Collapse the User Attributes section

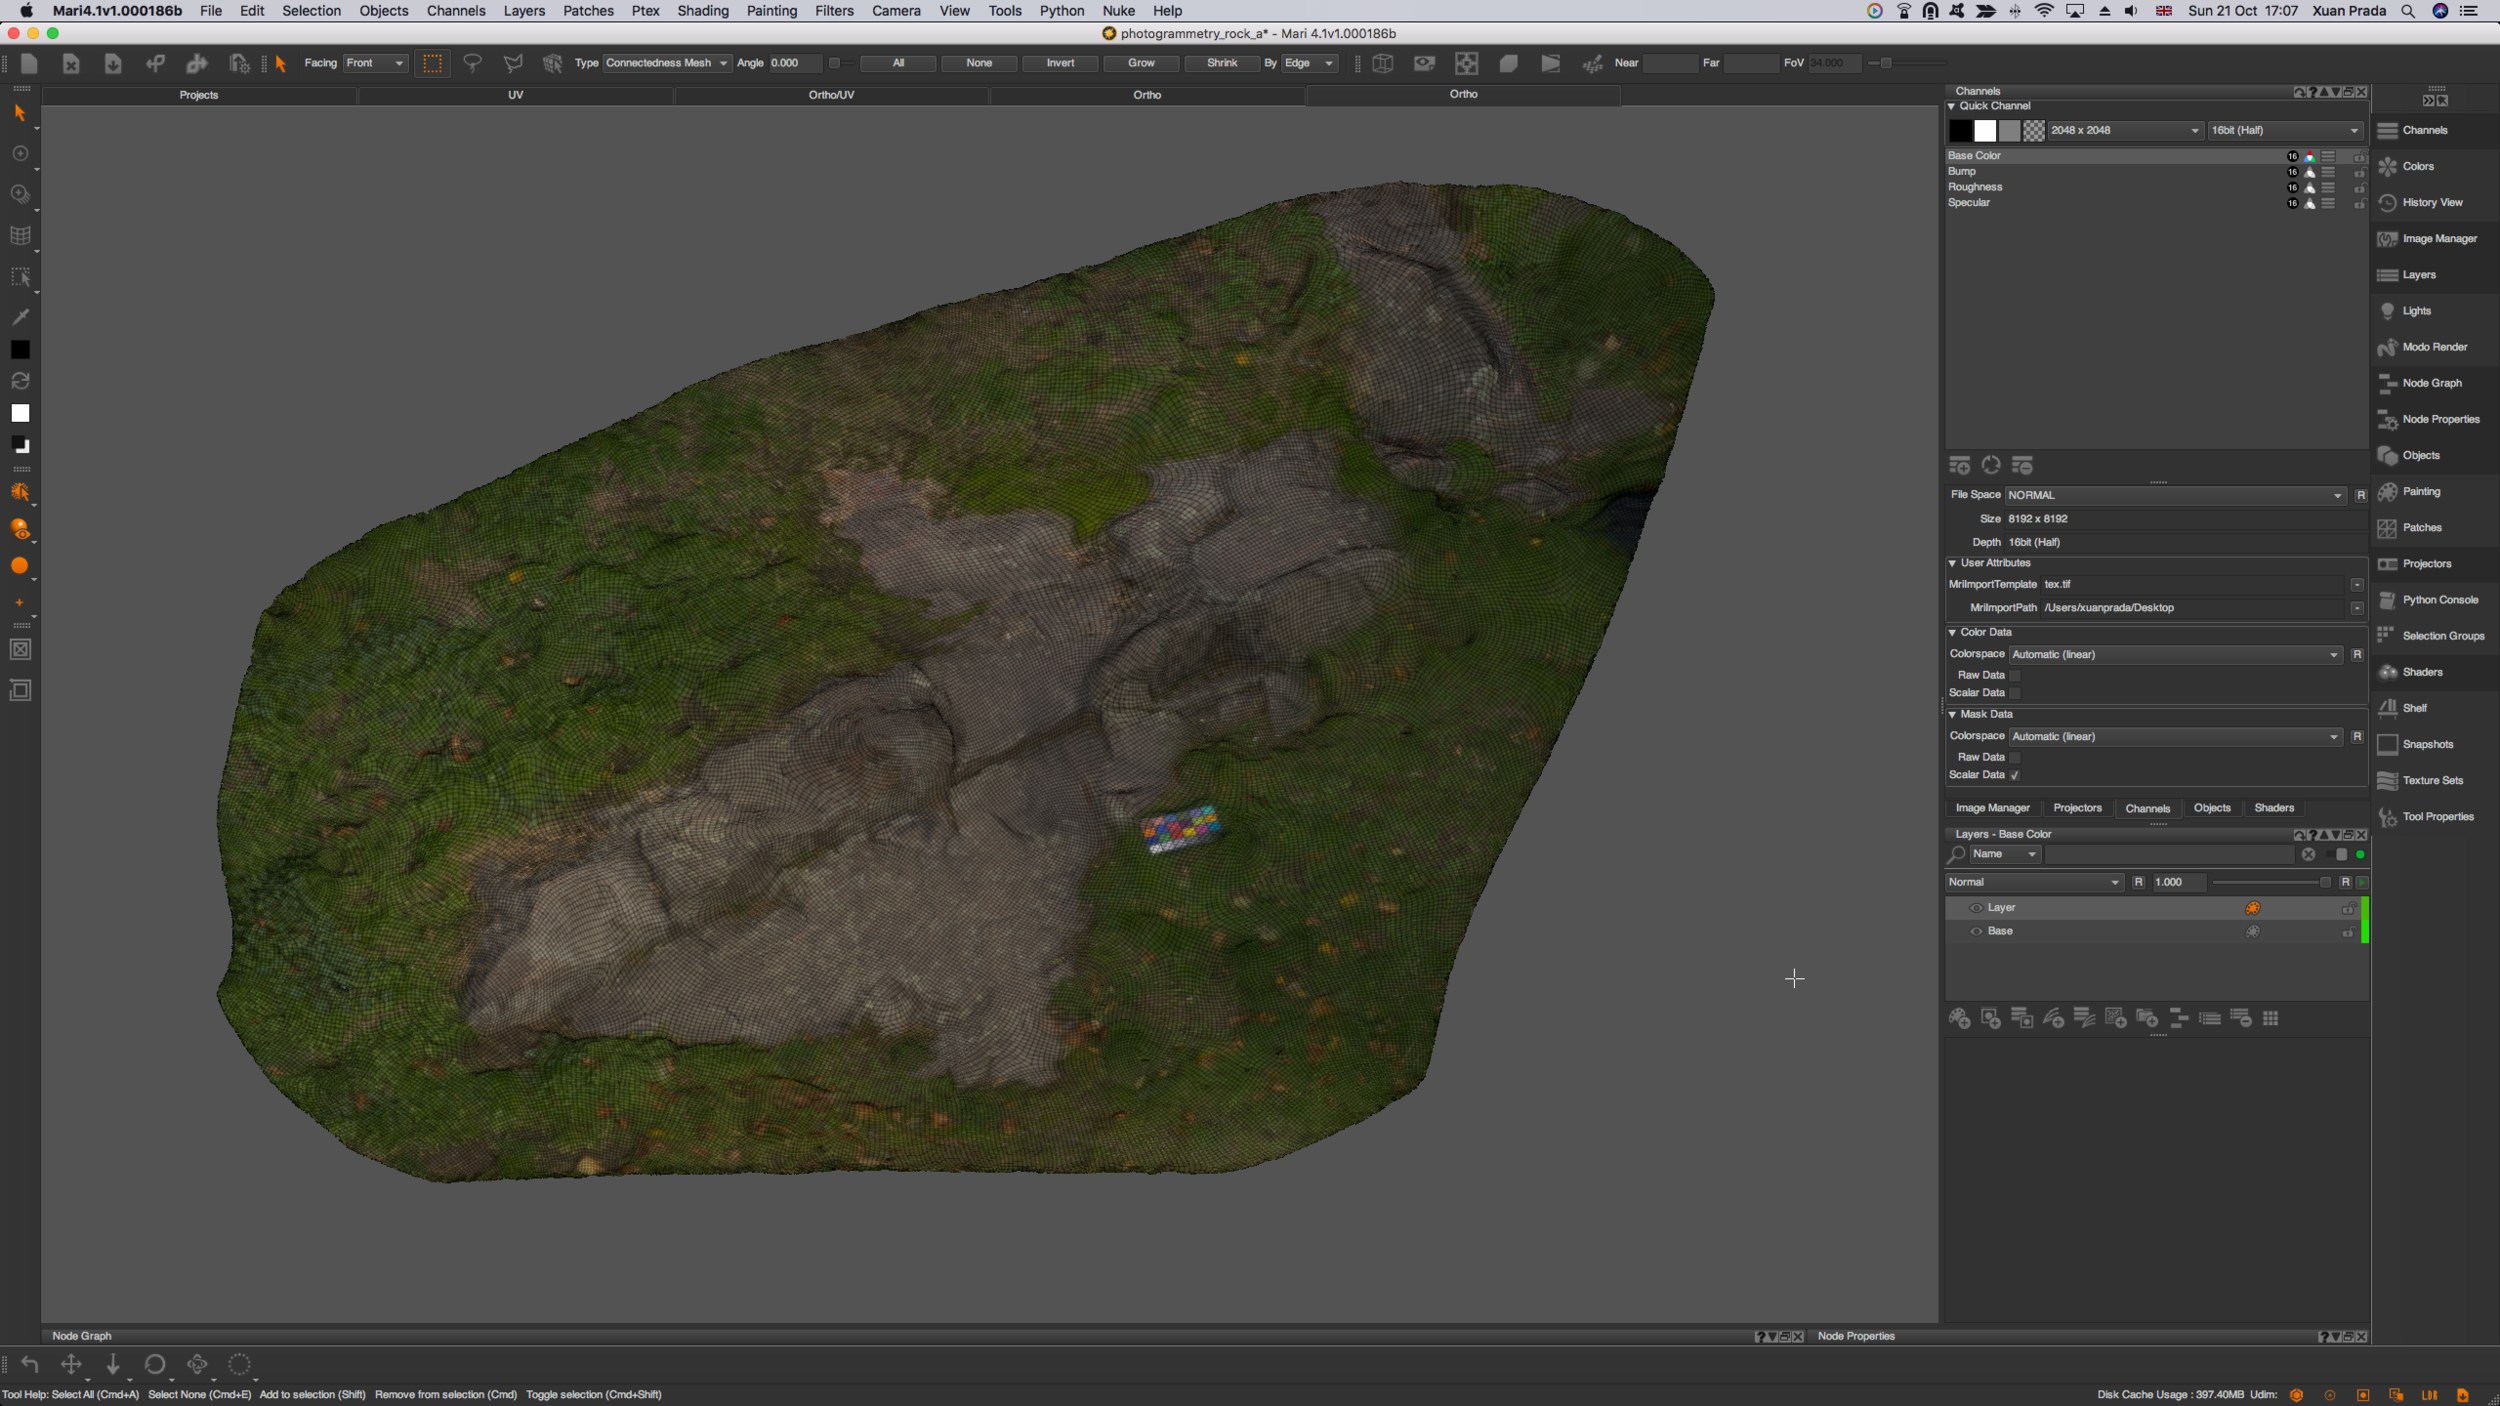1952,563
